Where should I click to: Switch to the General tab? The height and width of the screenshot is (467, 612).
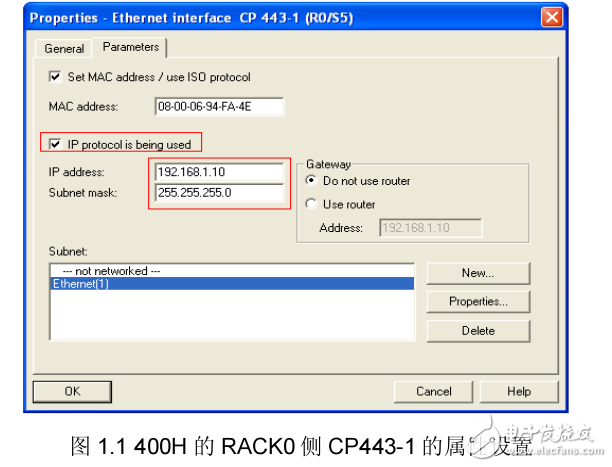64,48
